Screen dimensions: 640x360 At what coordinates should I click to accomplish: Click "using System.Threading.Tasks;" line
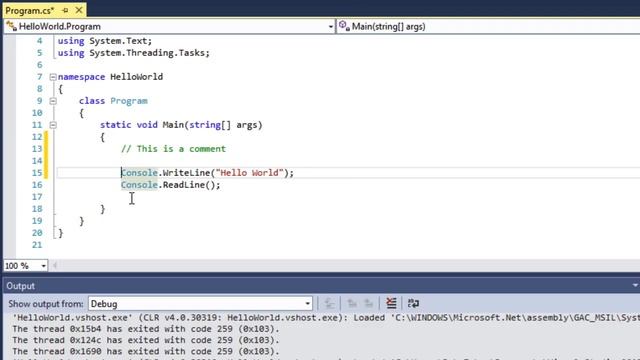[133, 53]
